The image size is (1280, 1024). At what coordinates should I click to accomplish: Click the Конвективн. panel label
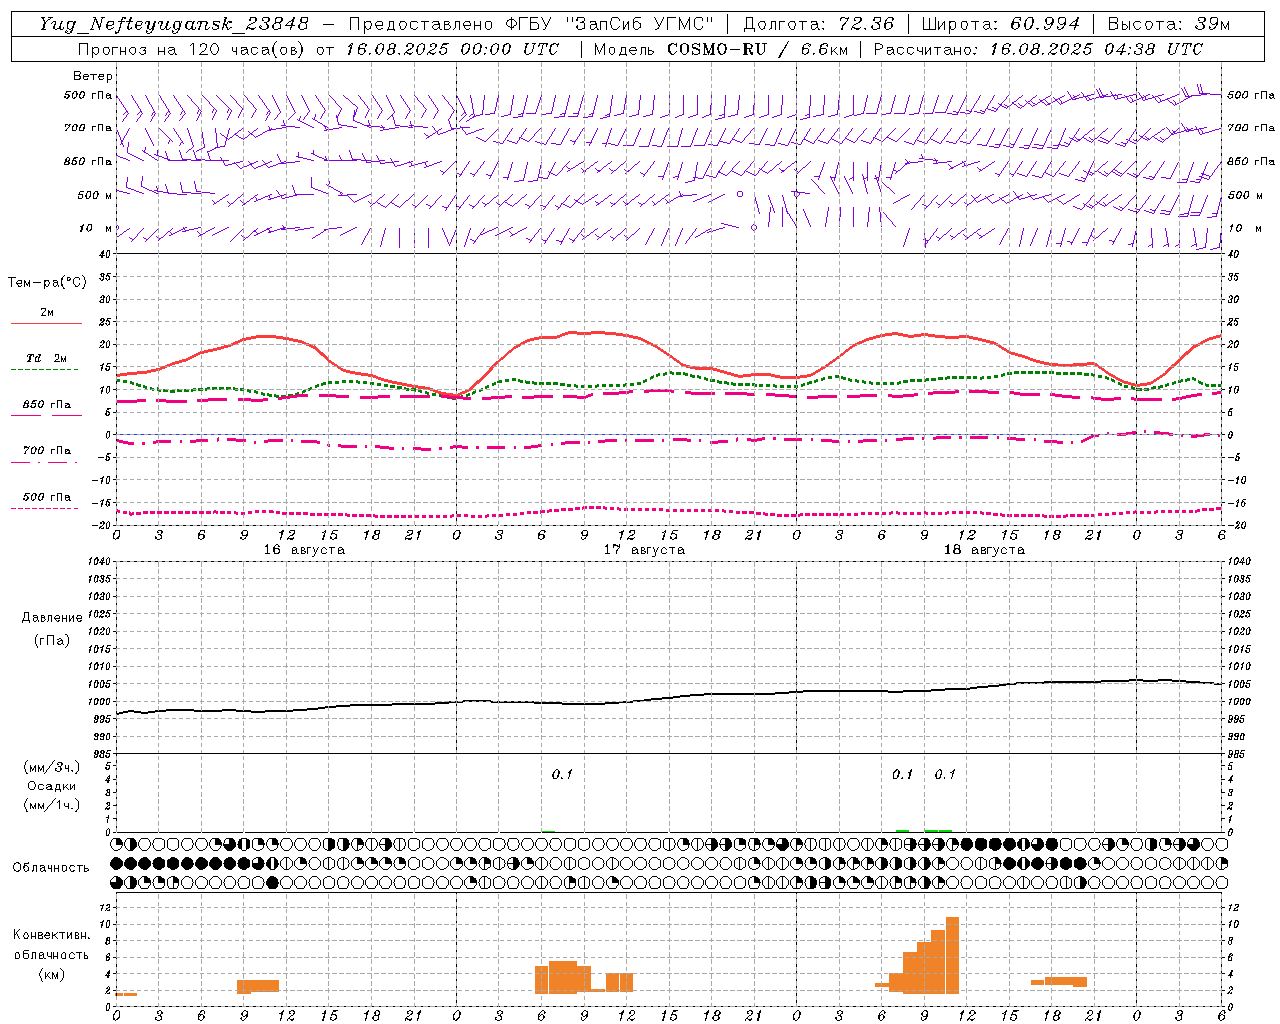52,935
